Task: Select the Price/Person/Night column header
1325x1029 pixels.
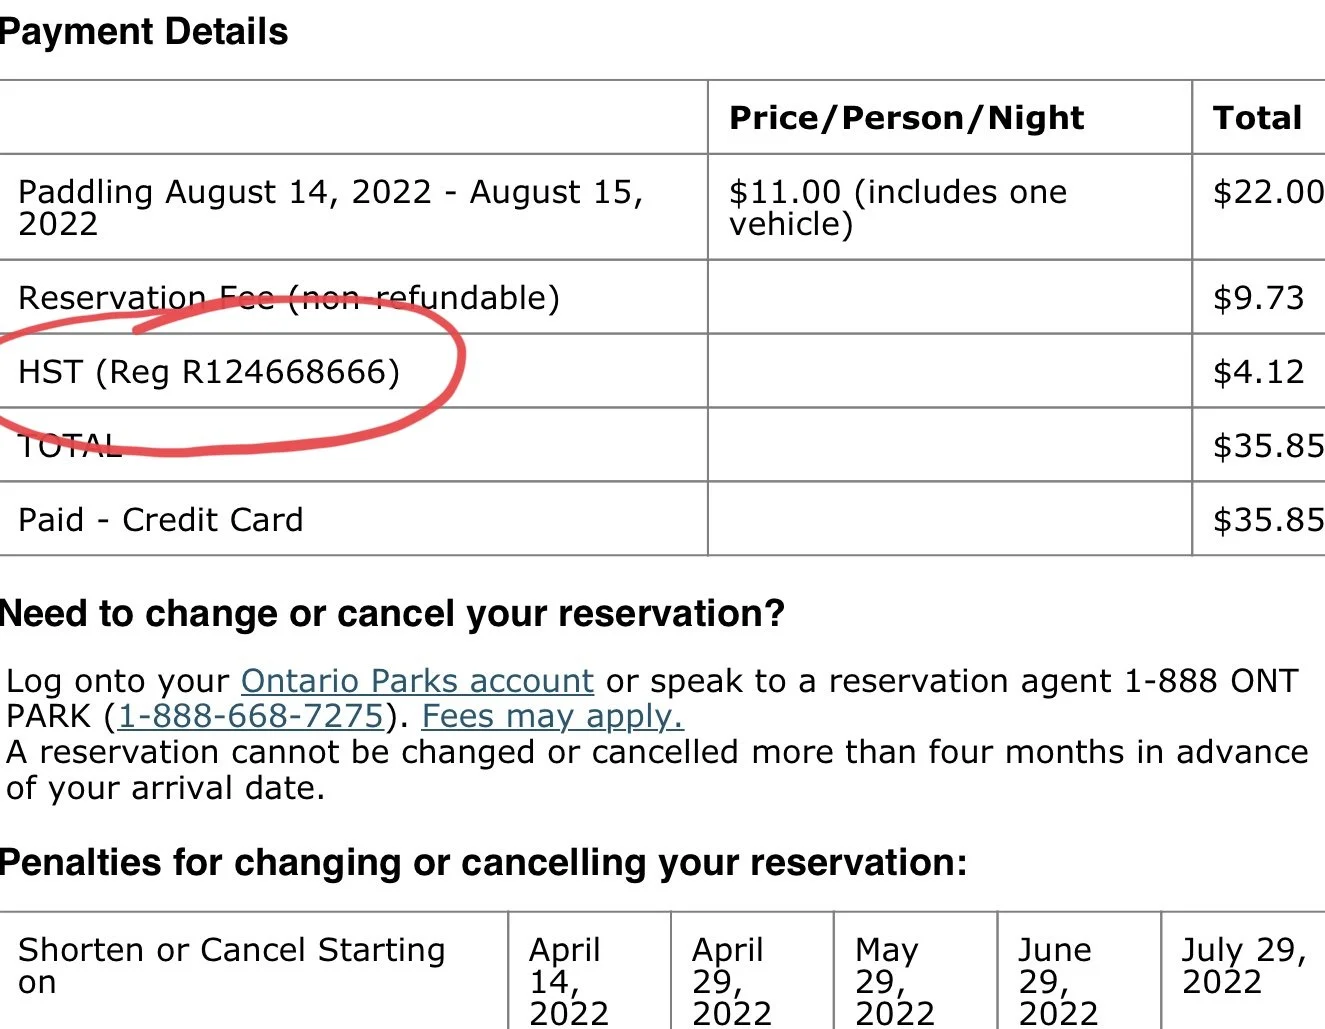Action: pos(906,118)
